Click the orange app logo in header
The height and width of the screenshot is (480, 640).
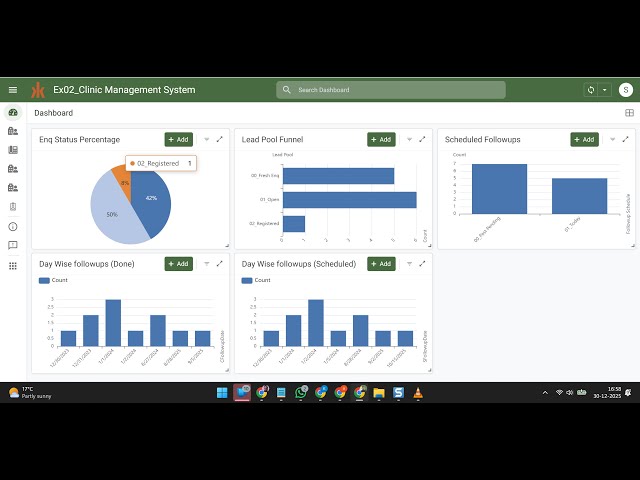tap(38, 90)
